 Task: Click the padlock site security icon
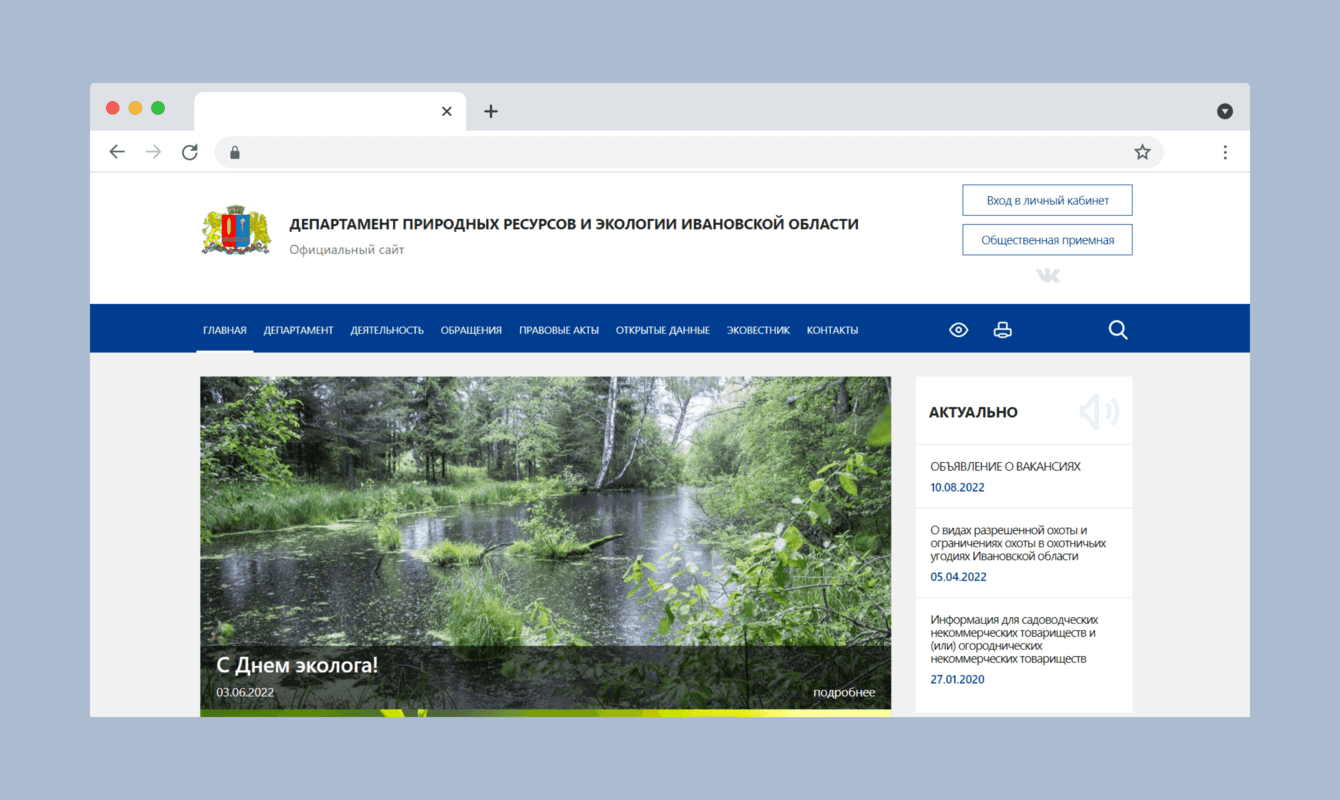coord(235,152)
